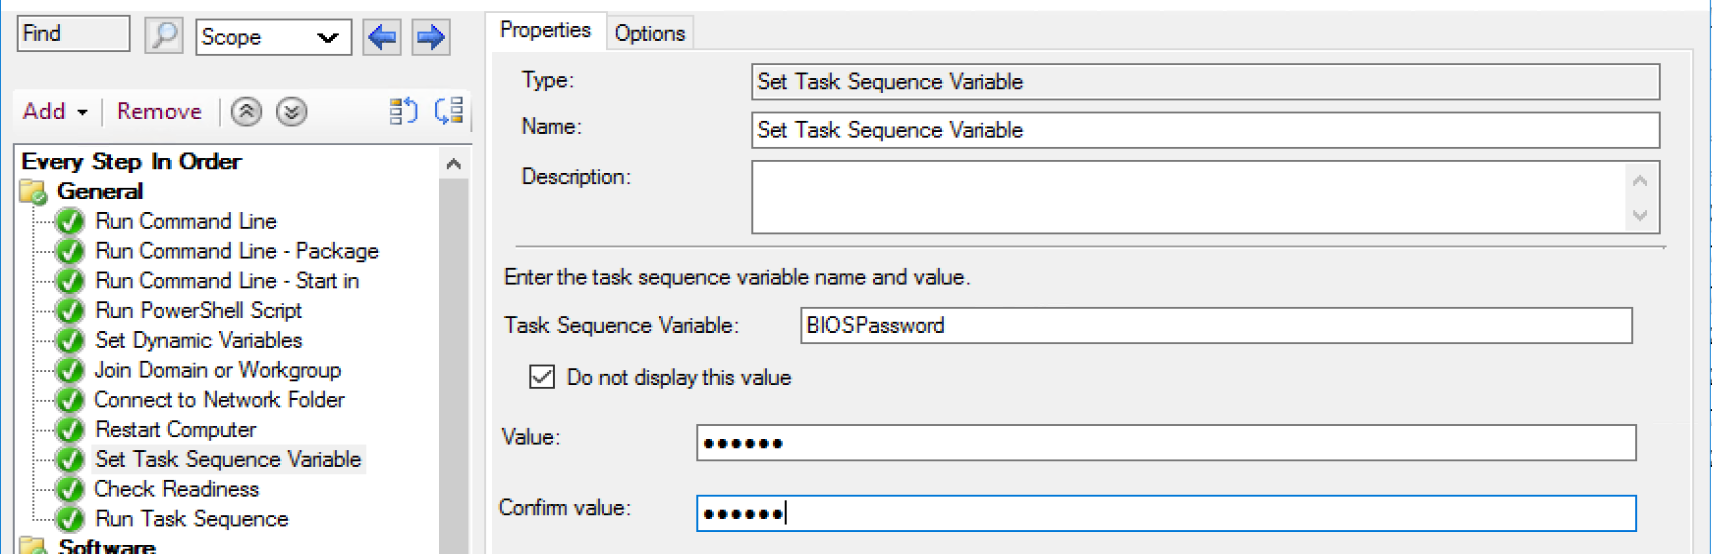This screenshot has width=1712, height=554.
Task: Click the Task Sequence Variable field
Action: [1216, 325]
